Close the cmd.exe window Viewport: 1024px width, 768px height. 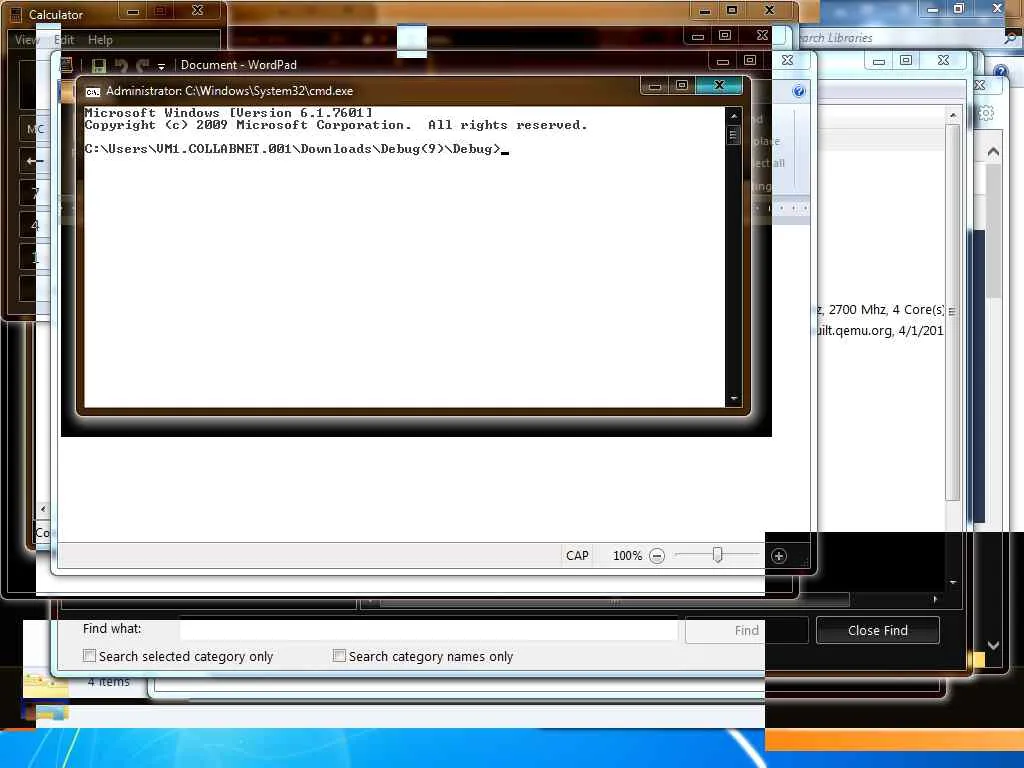719,85
